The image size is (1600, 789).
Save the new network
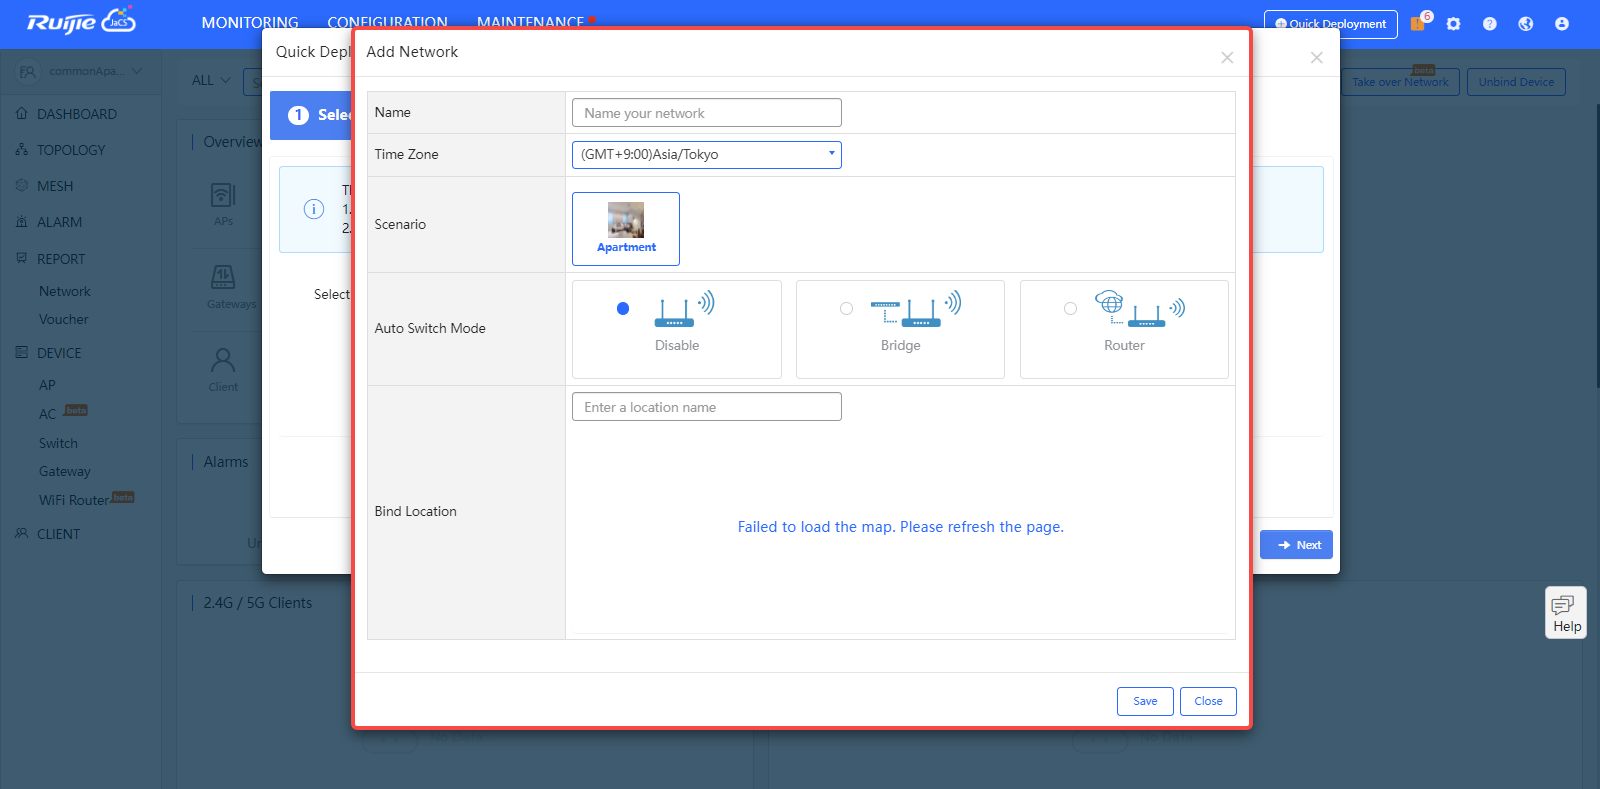click(1145, 701)
